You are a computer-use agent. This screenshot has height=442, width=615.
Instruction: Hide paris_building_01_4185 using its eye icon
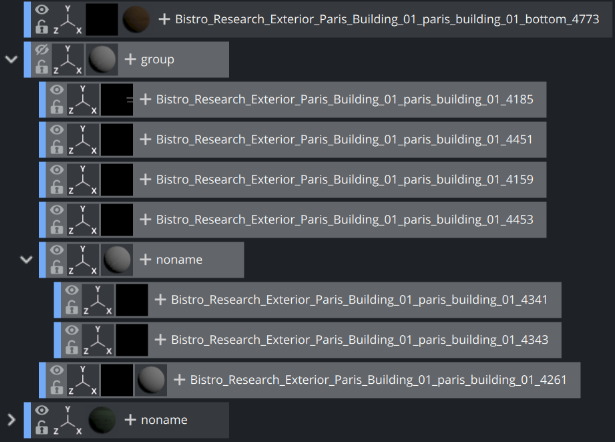[57, 90]
